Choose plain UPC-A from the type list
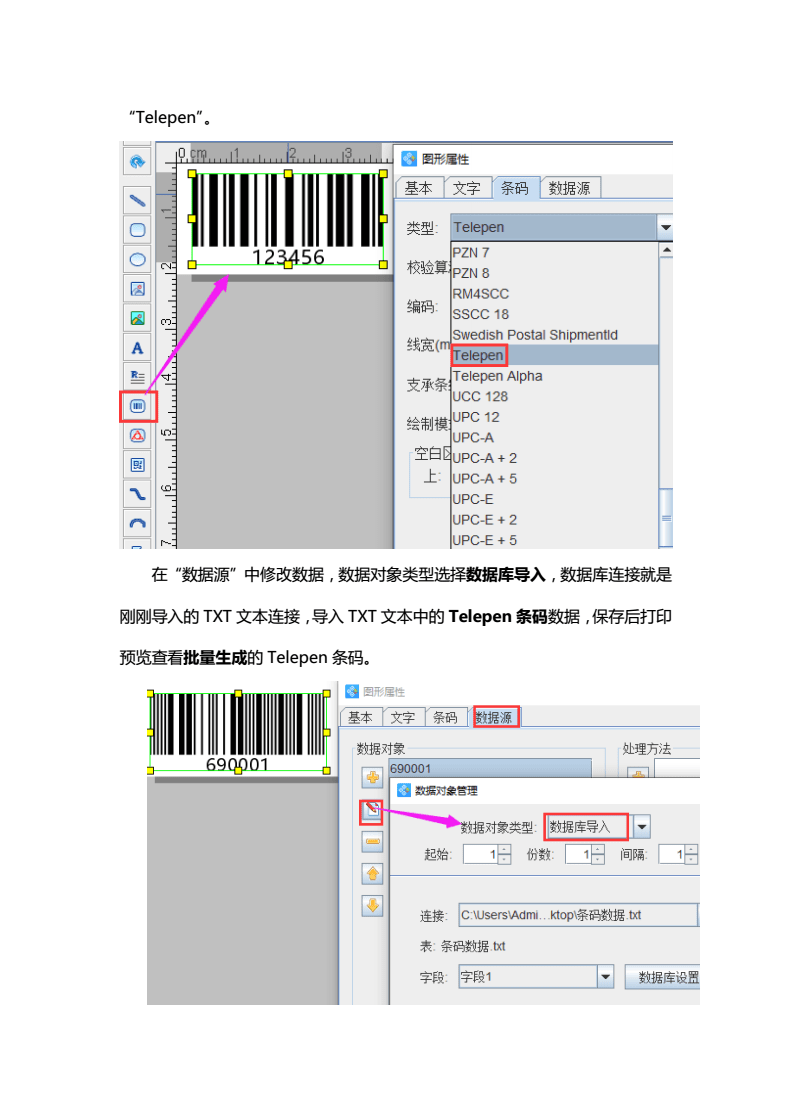Viewport: 792px width, 1120px height. pos(554,438)
